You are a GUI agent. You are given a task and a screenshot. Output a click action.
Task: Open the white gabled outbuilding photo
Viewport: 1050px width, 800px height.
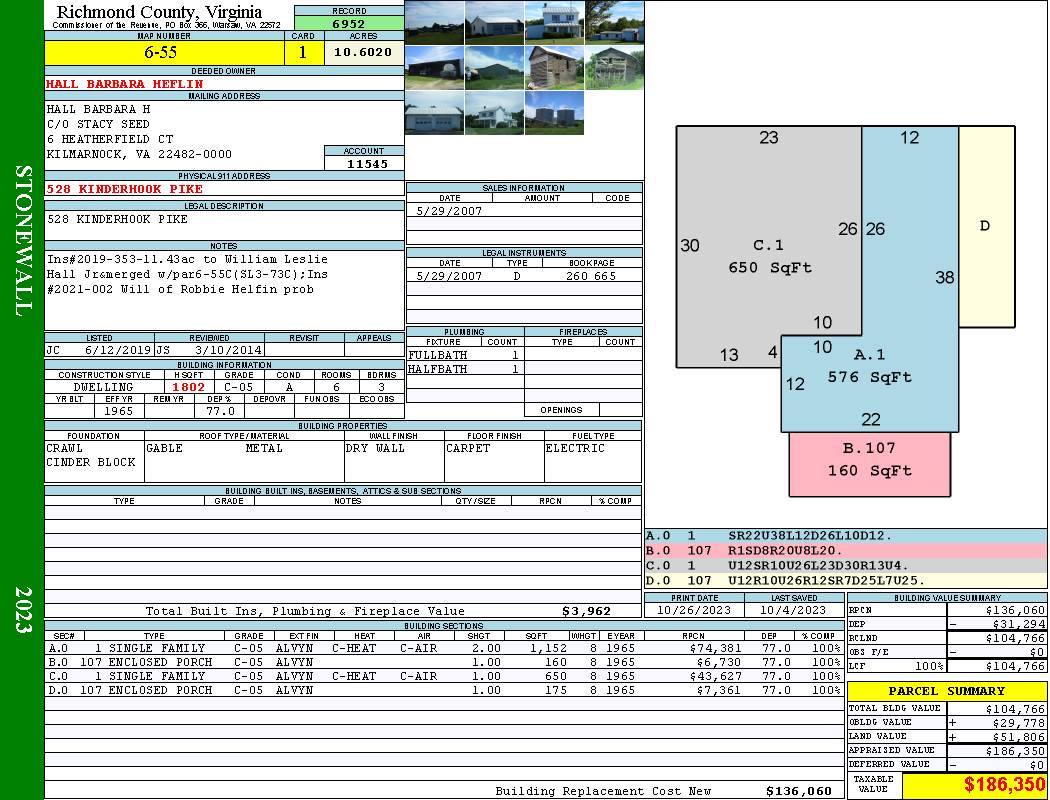coord(494,23)
